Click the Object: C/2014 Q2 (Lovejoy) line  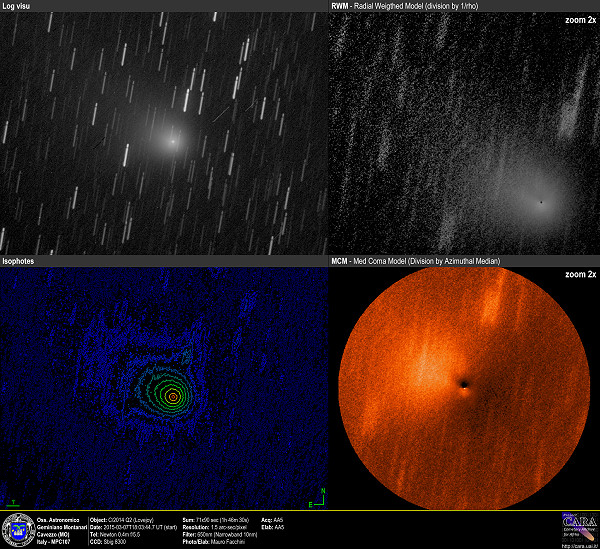122,520
